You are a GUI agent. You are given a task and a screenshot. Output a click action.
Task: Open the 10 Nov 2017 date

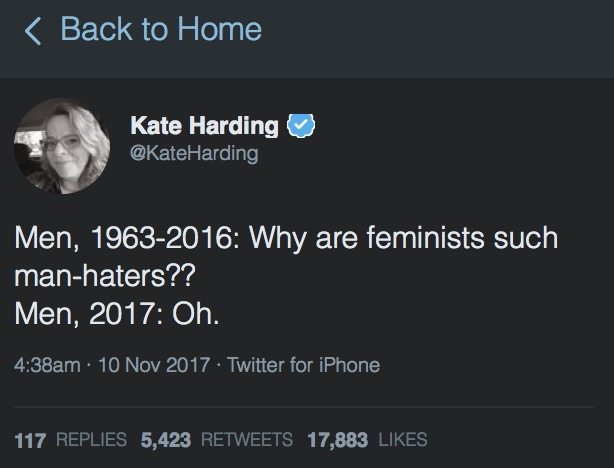point(154,365)
